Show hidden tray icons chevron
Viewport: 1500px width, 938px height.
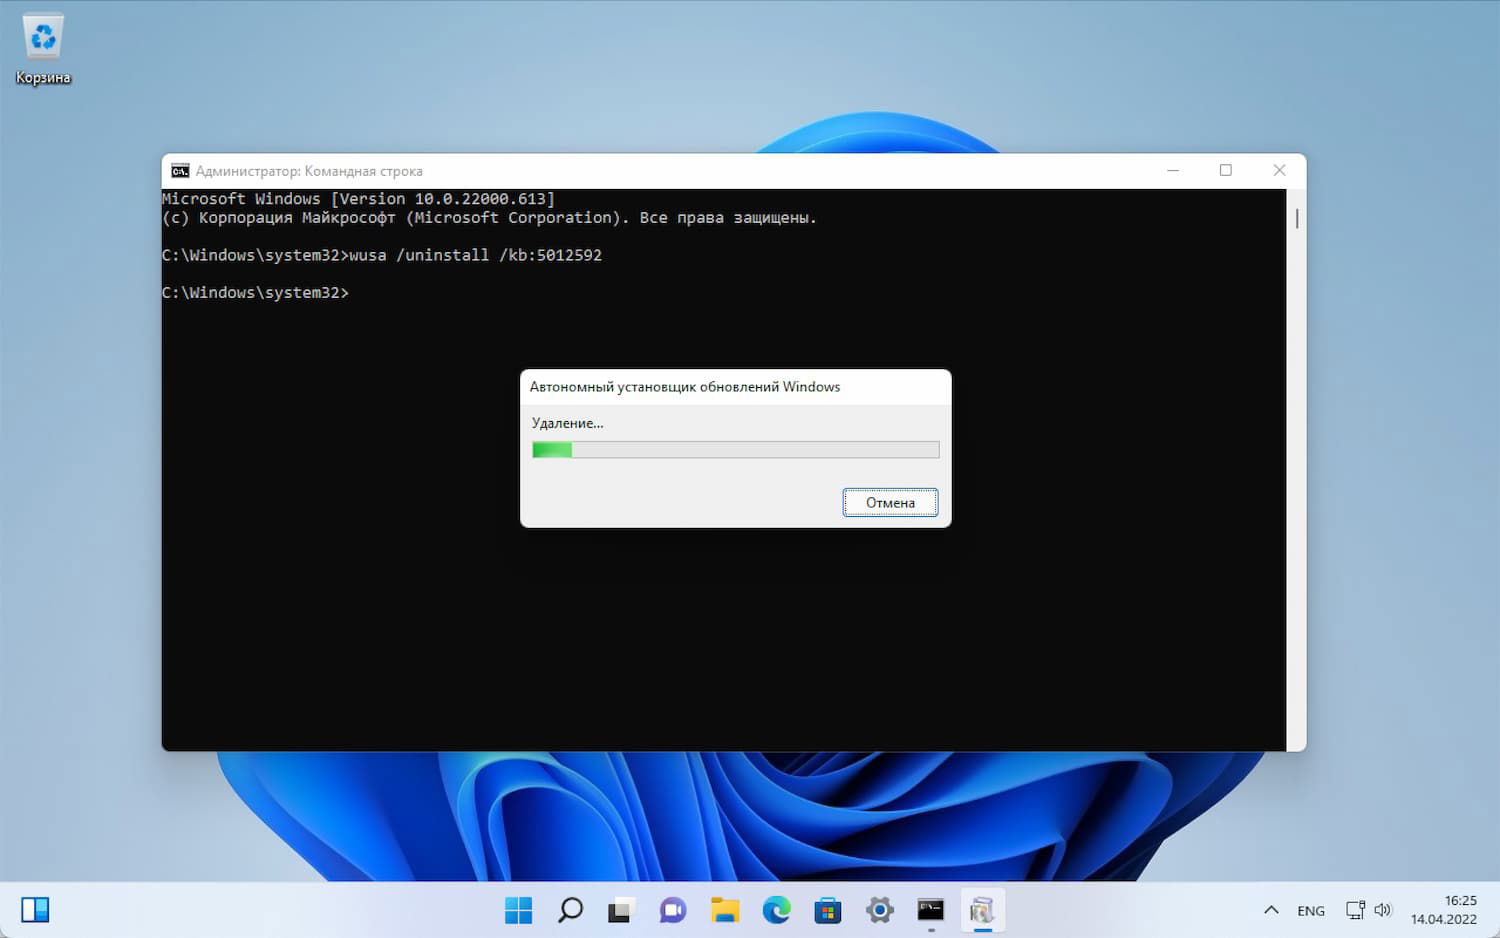coord(1271,910)
